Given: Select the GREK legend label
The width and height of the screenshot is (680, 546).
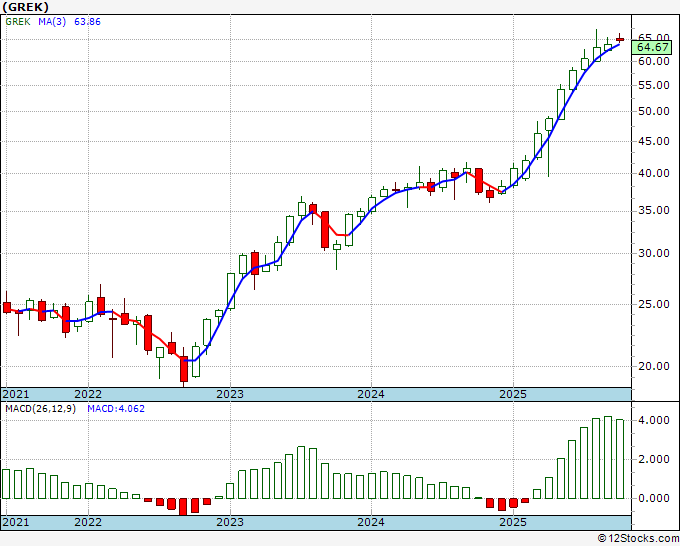Looking at the screenshot, I should pyautogui.click(x=18, y=22).
